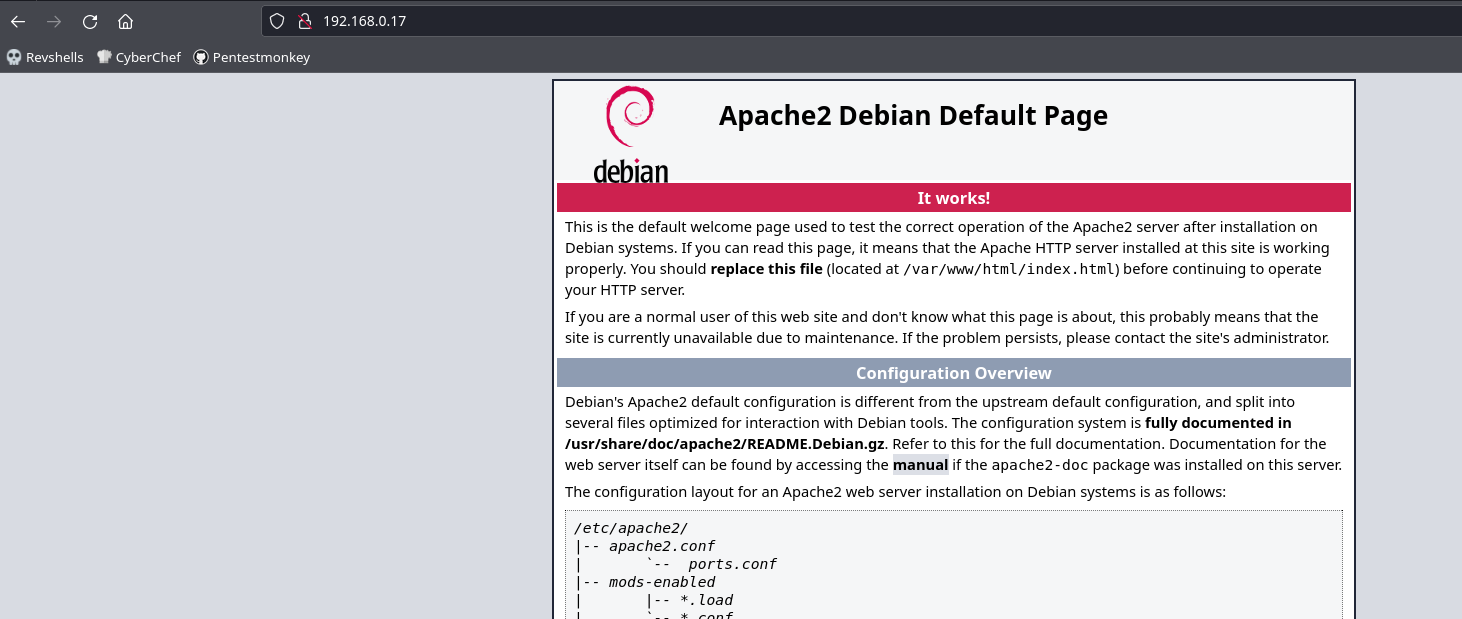This screenshot has width=1462, height=619.
Task: Click the path /var/www/html/index.html
Action: [1009, 269]
